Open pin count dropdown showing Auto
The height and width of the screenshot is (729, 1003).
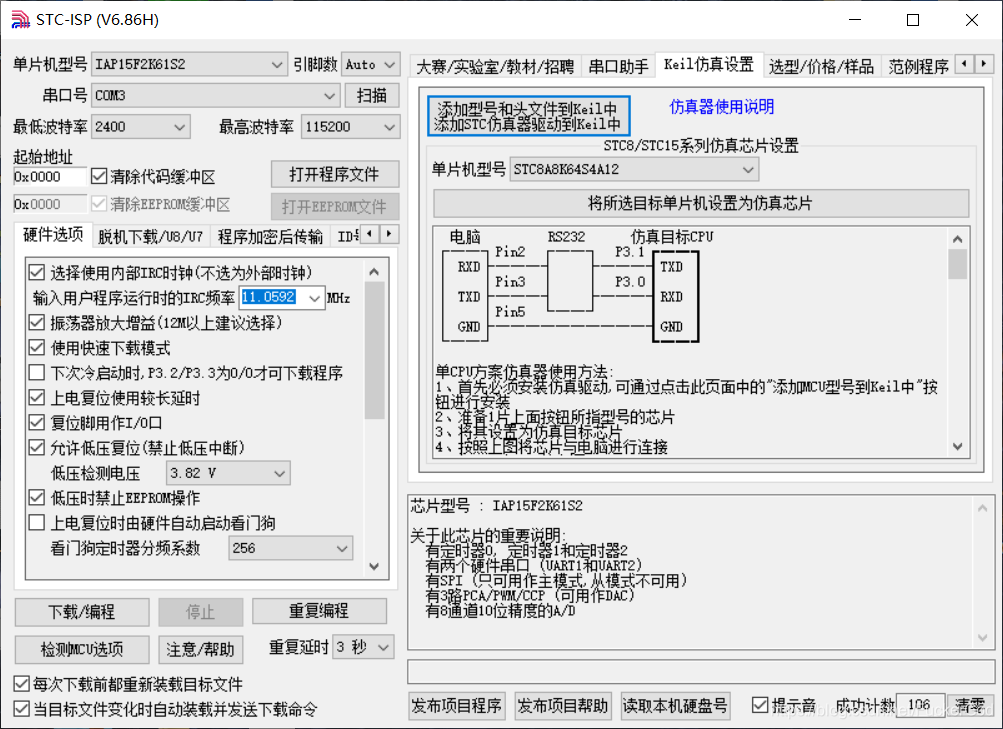pos(371,64)
